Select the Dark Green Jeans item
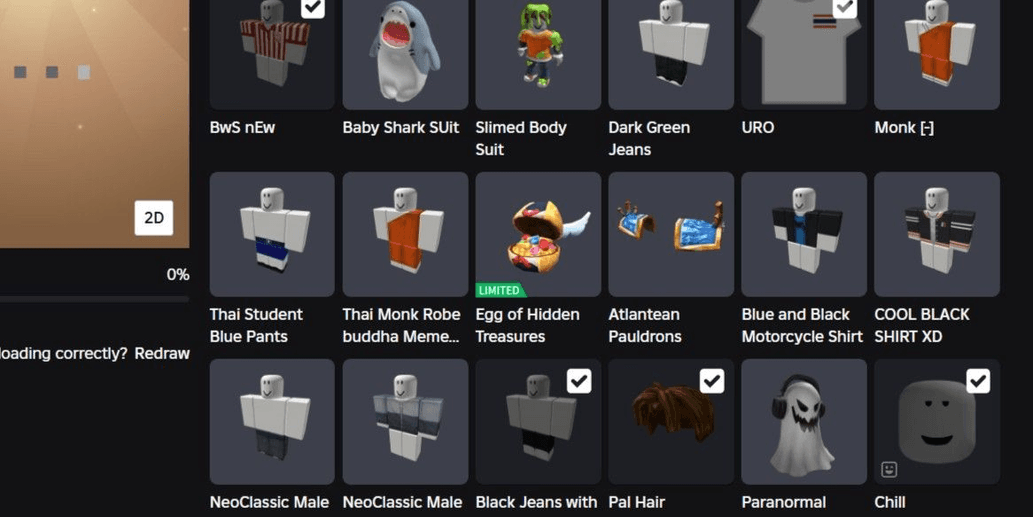The image size is (1033, 517). (671, 53)
